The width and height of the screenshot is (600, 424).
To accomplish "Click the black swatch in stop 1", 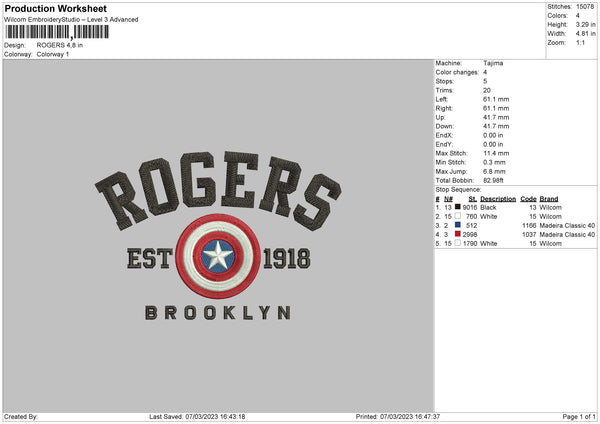I will pyautogui.click(x=458, y=208).
